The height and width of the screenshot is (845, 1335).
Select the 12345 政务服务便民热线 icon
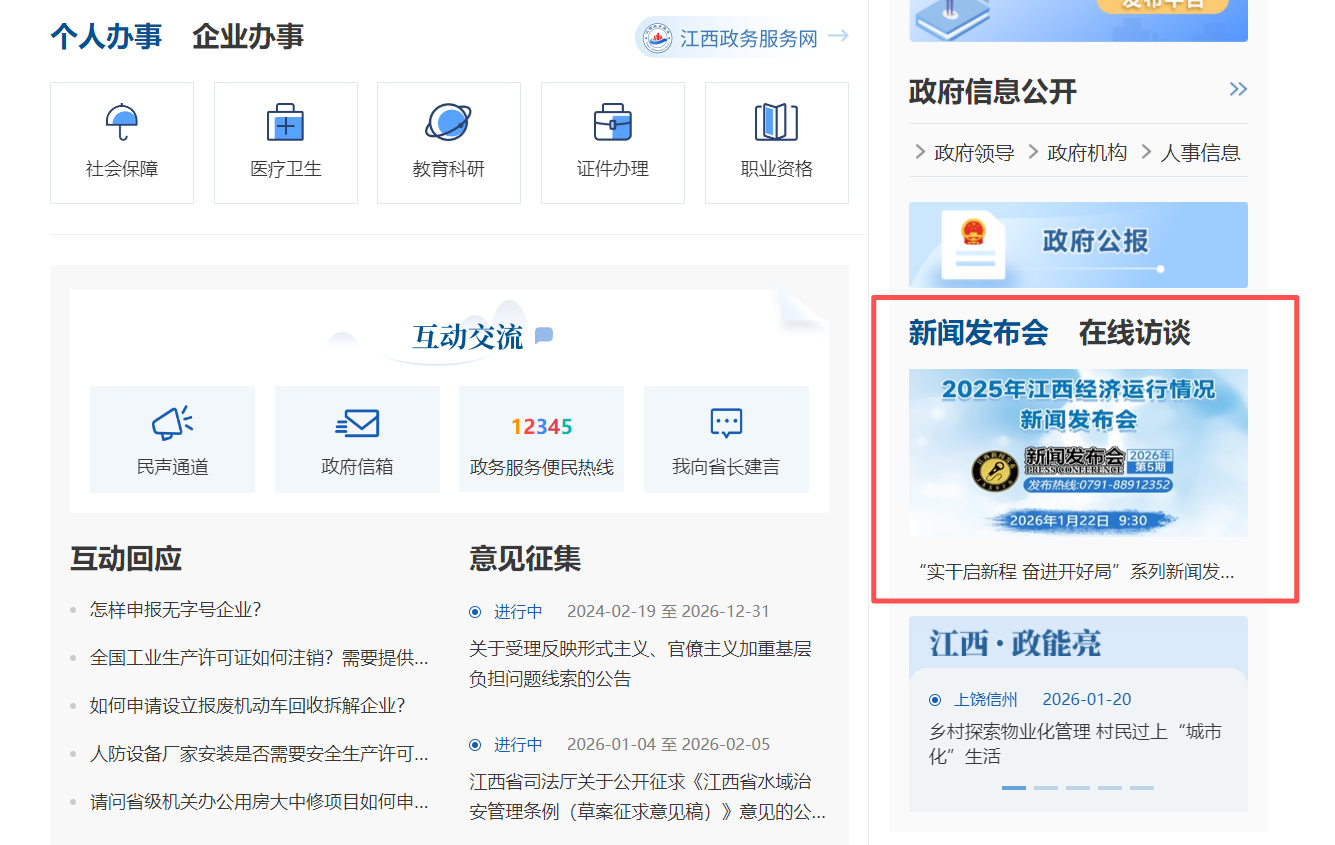tap(541, 427)
